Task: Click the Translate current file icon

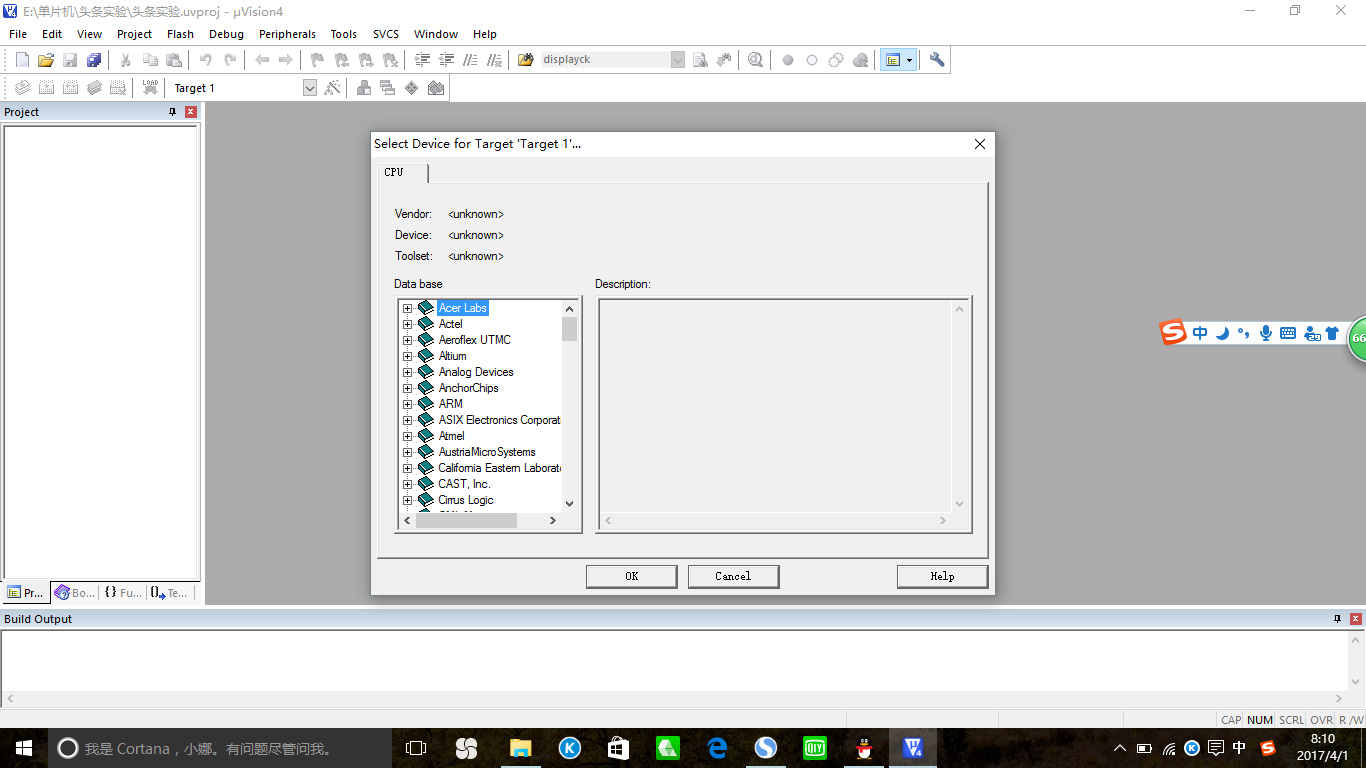Action: click(22, 88)
